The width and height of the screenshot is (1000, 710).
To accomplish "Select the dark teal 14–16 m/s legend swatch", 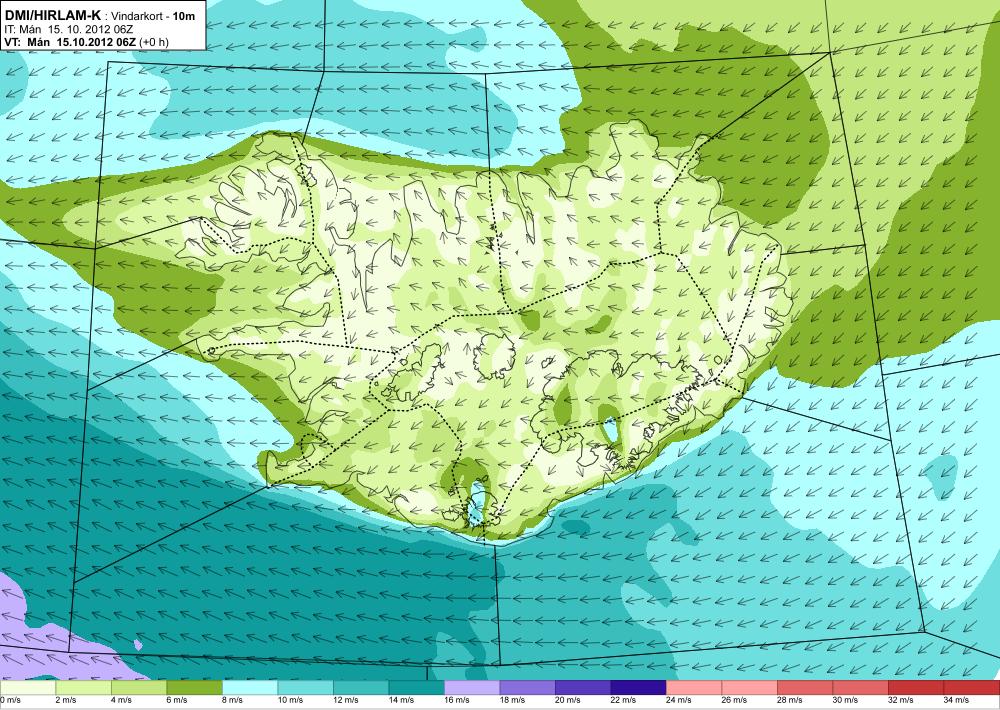I will pyautogui.click(x=416, y=688).
